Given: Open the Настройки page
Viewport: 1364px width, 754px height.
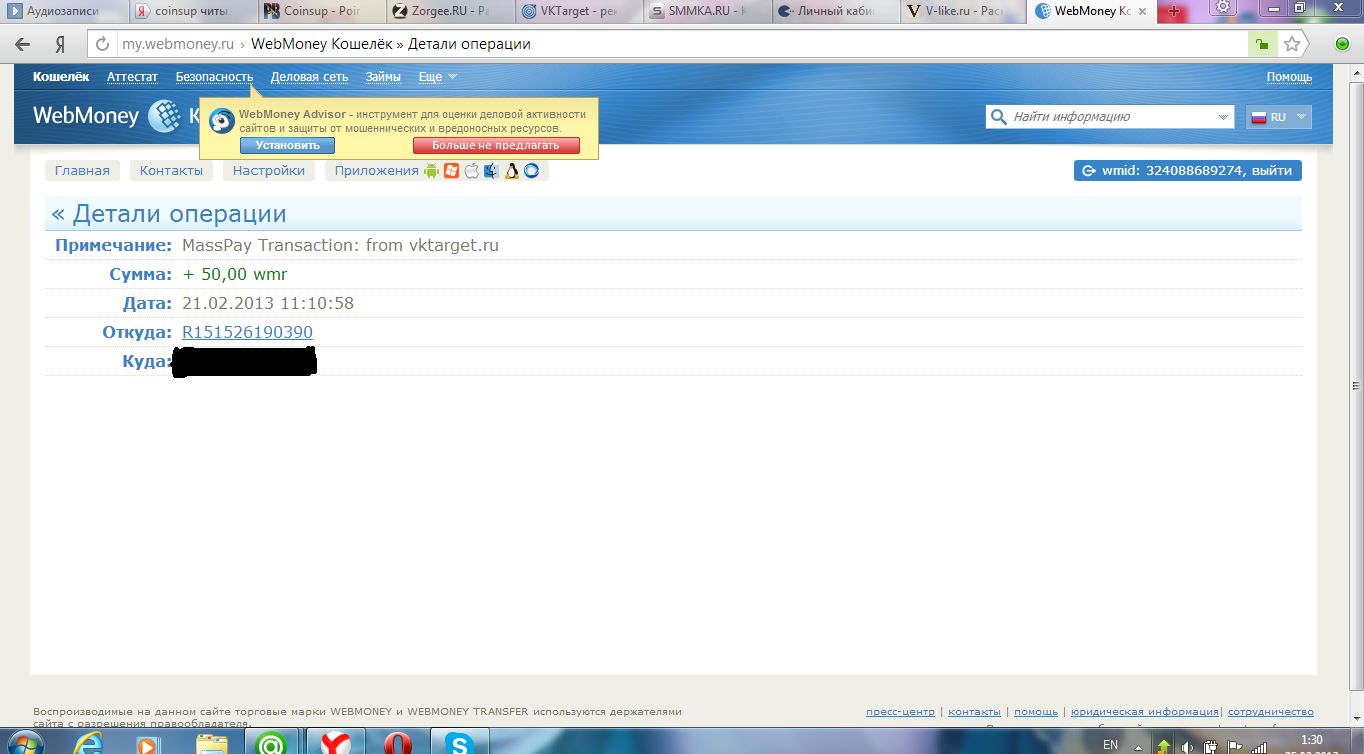Looking at the screenshot, I should (x=269, y=171).
